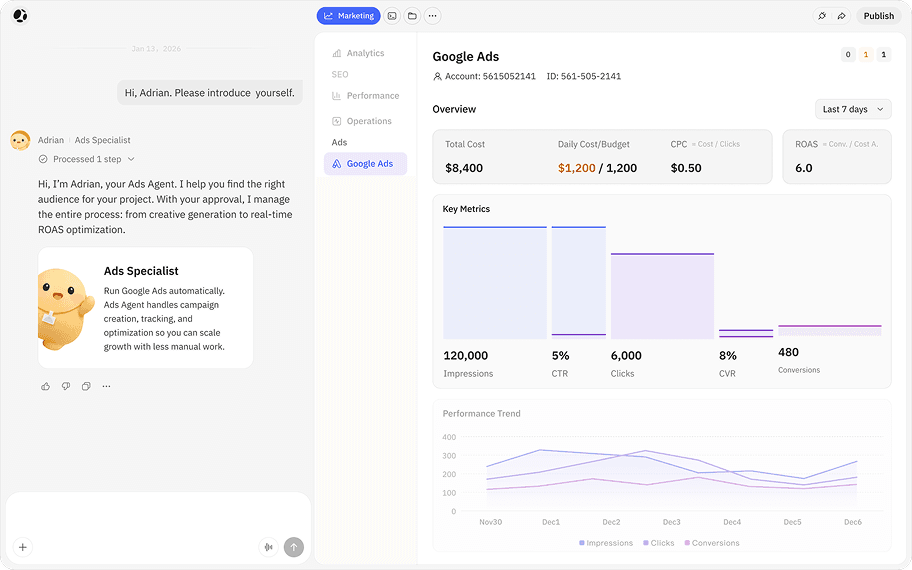The image size is (912, 570).
Task: Click the share arrow icon near Publish
Action: (842, 16)
